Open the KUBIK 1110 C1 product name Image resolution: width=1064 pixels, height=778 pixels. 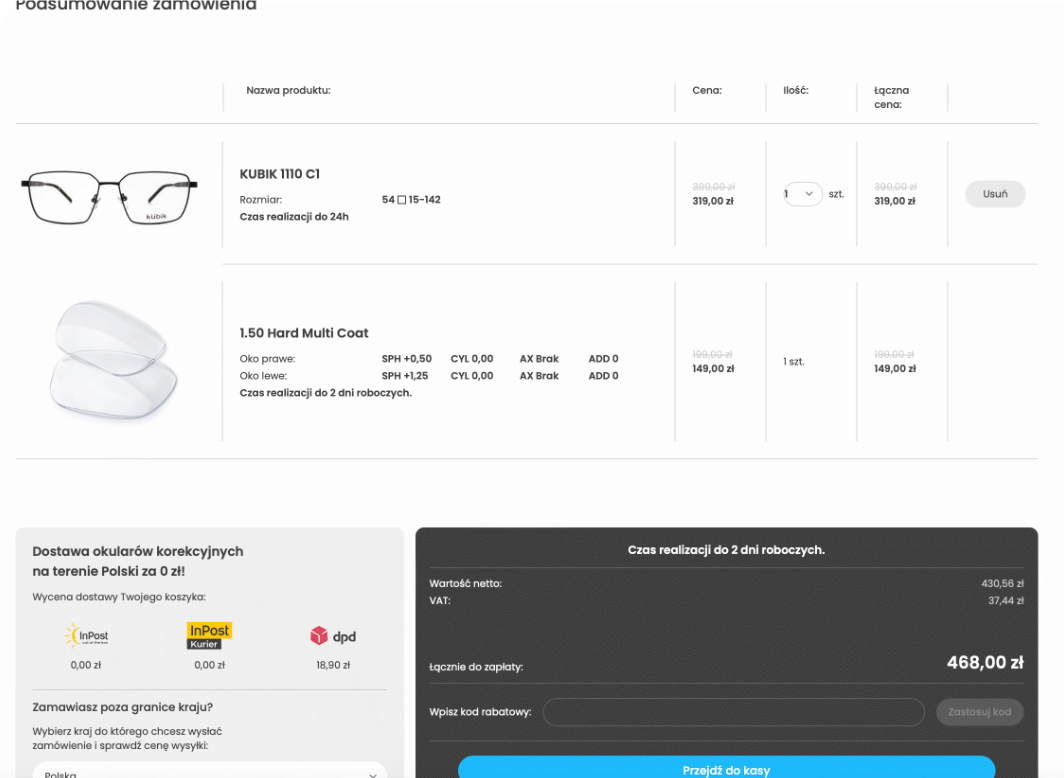pyautogui.click(x=279, y=174)
